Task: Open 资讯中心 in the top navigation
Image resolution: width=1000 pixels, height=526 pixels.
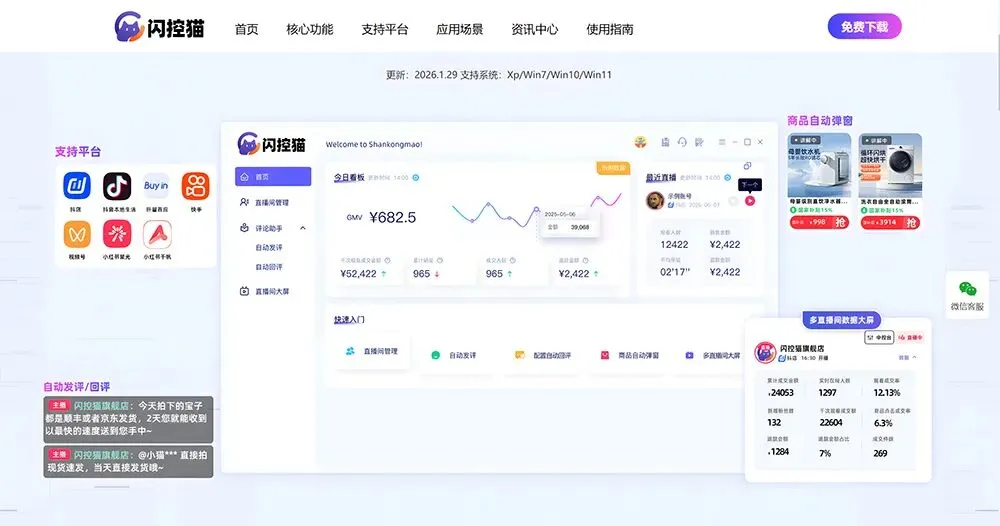Action: tap(534, 29)
